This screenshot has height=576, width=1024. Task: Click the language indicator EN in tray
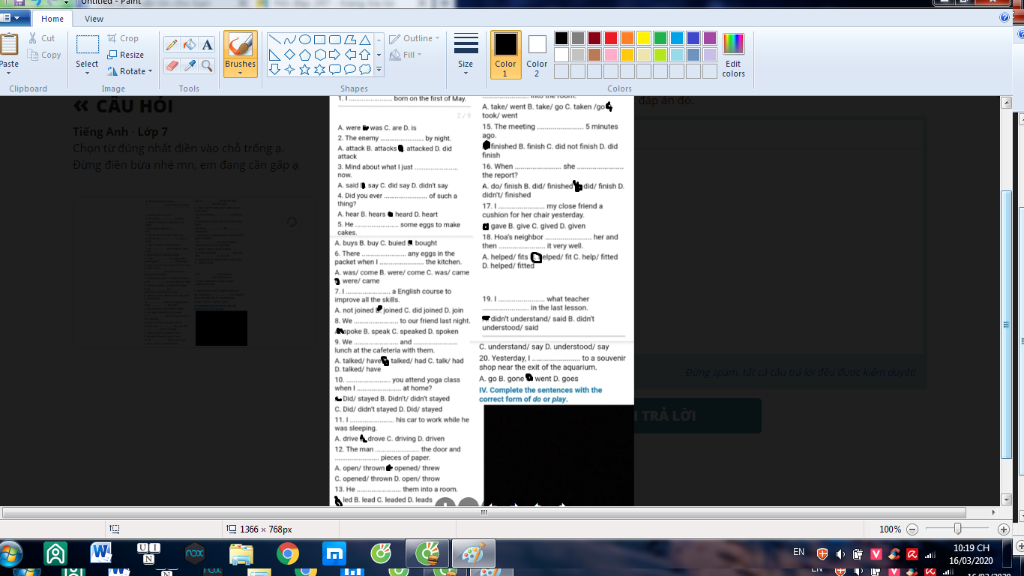(799, 552)
